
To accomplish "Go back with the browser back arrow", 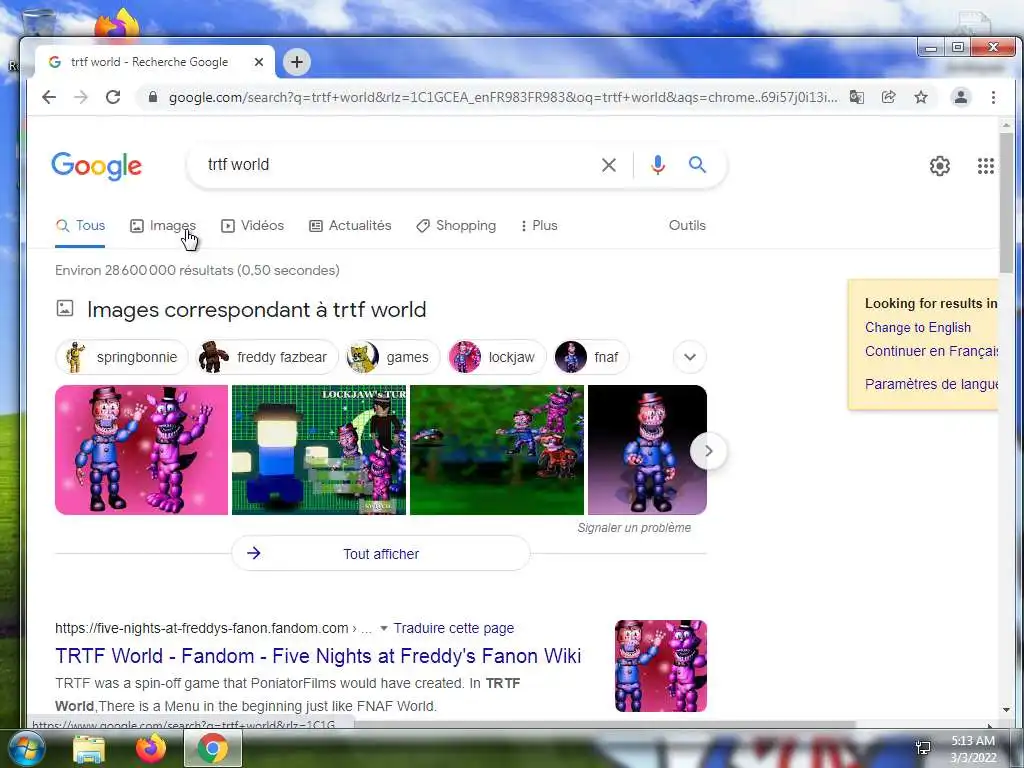I will (x=49, y=97).
